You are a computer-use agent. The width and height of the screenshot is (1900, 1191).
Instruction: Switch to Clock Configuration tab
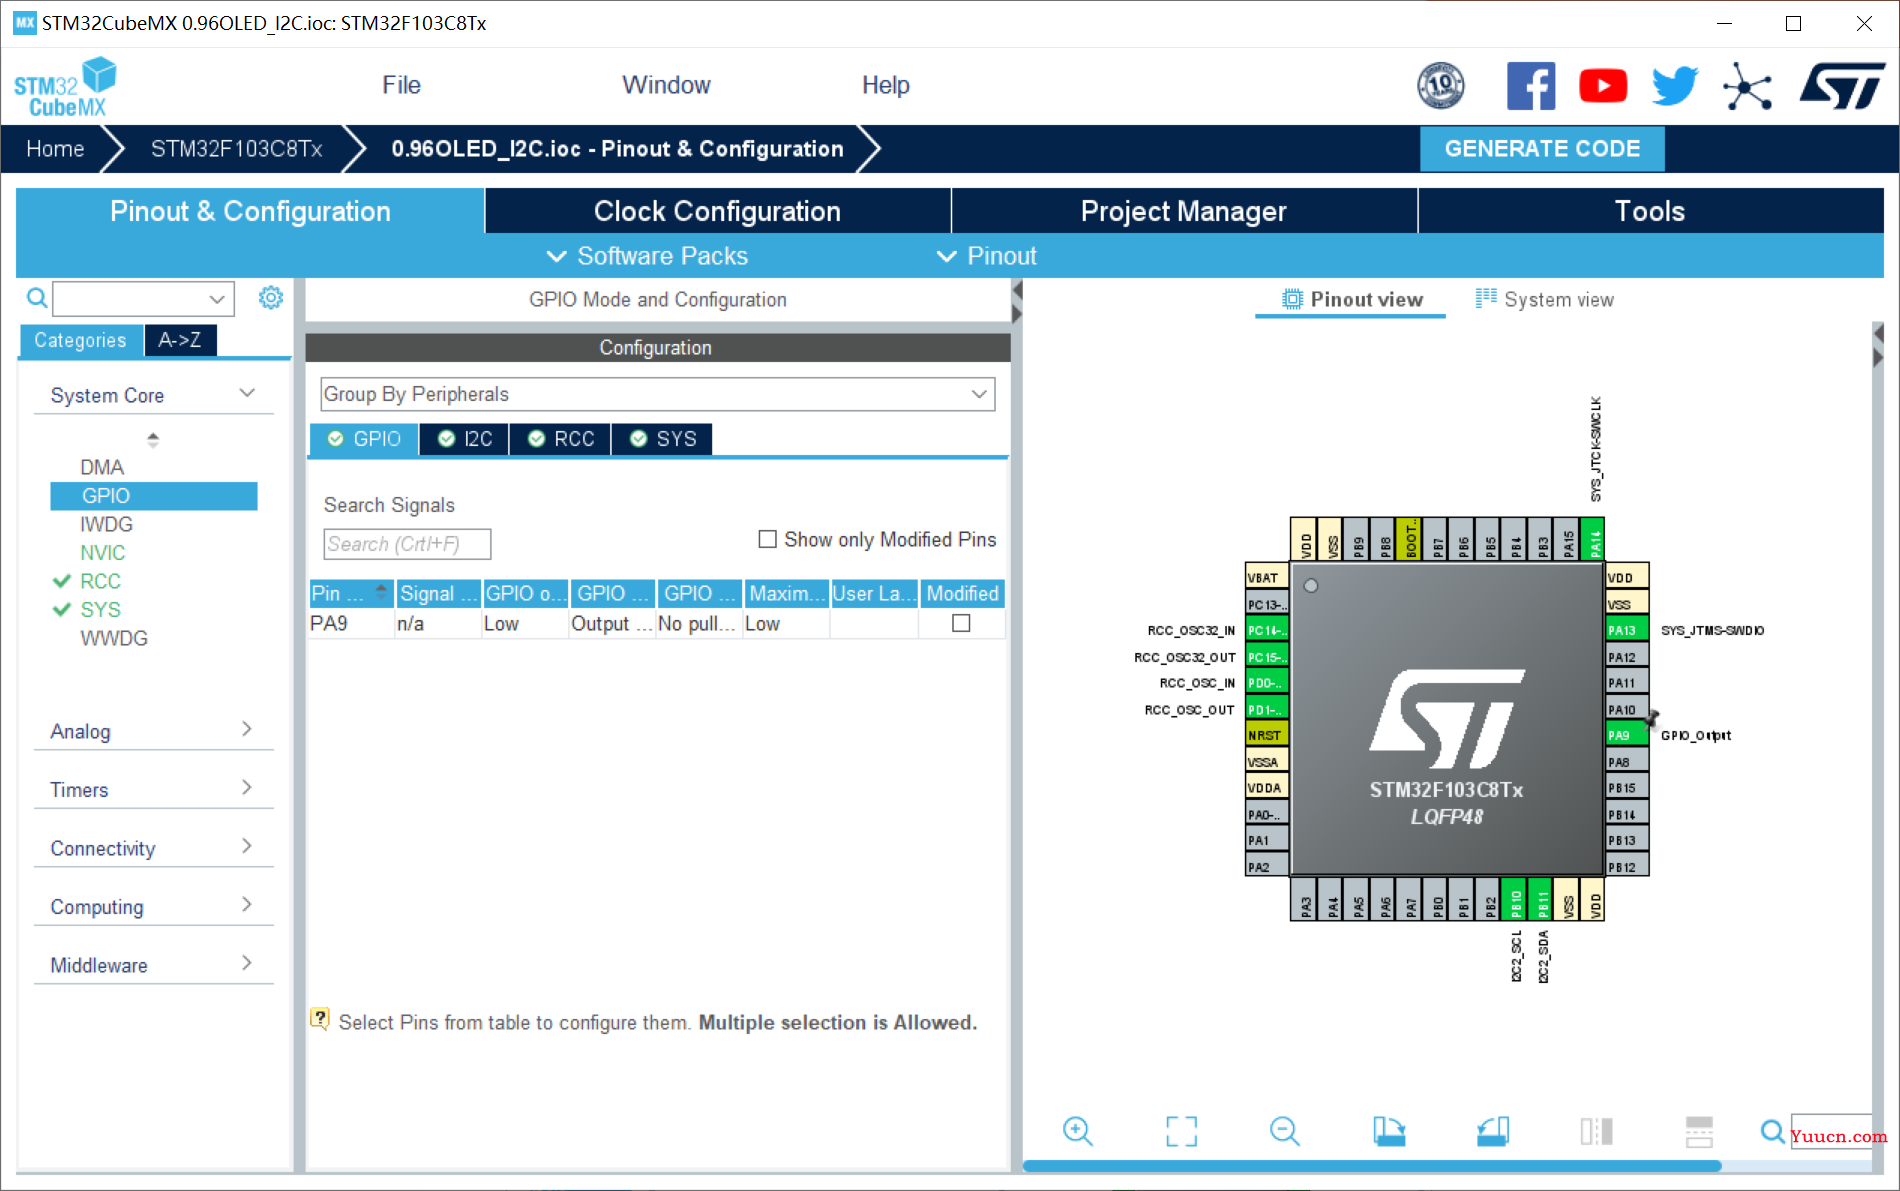point(717,211)
